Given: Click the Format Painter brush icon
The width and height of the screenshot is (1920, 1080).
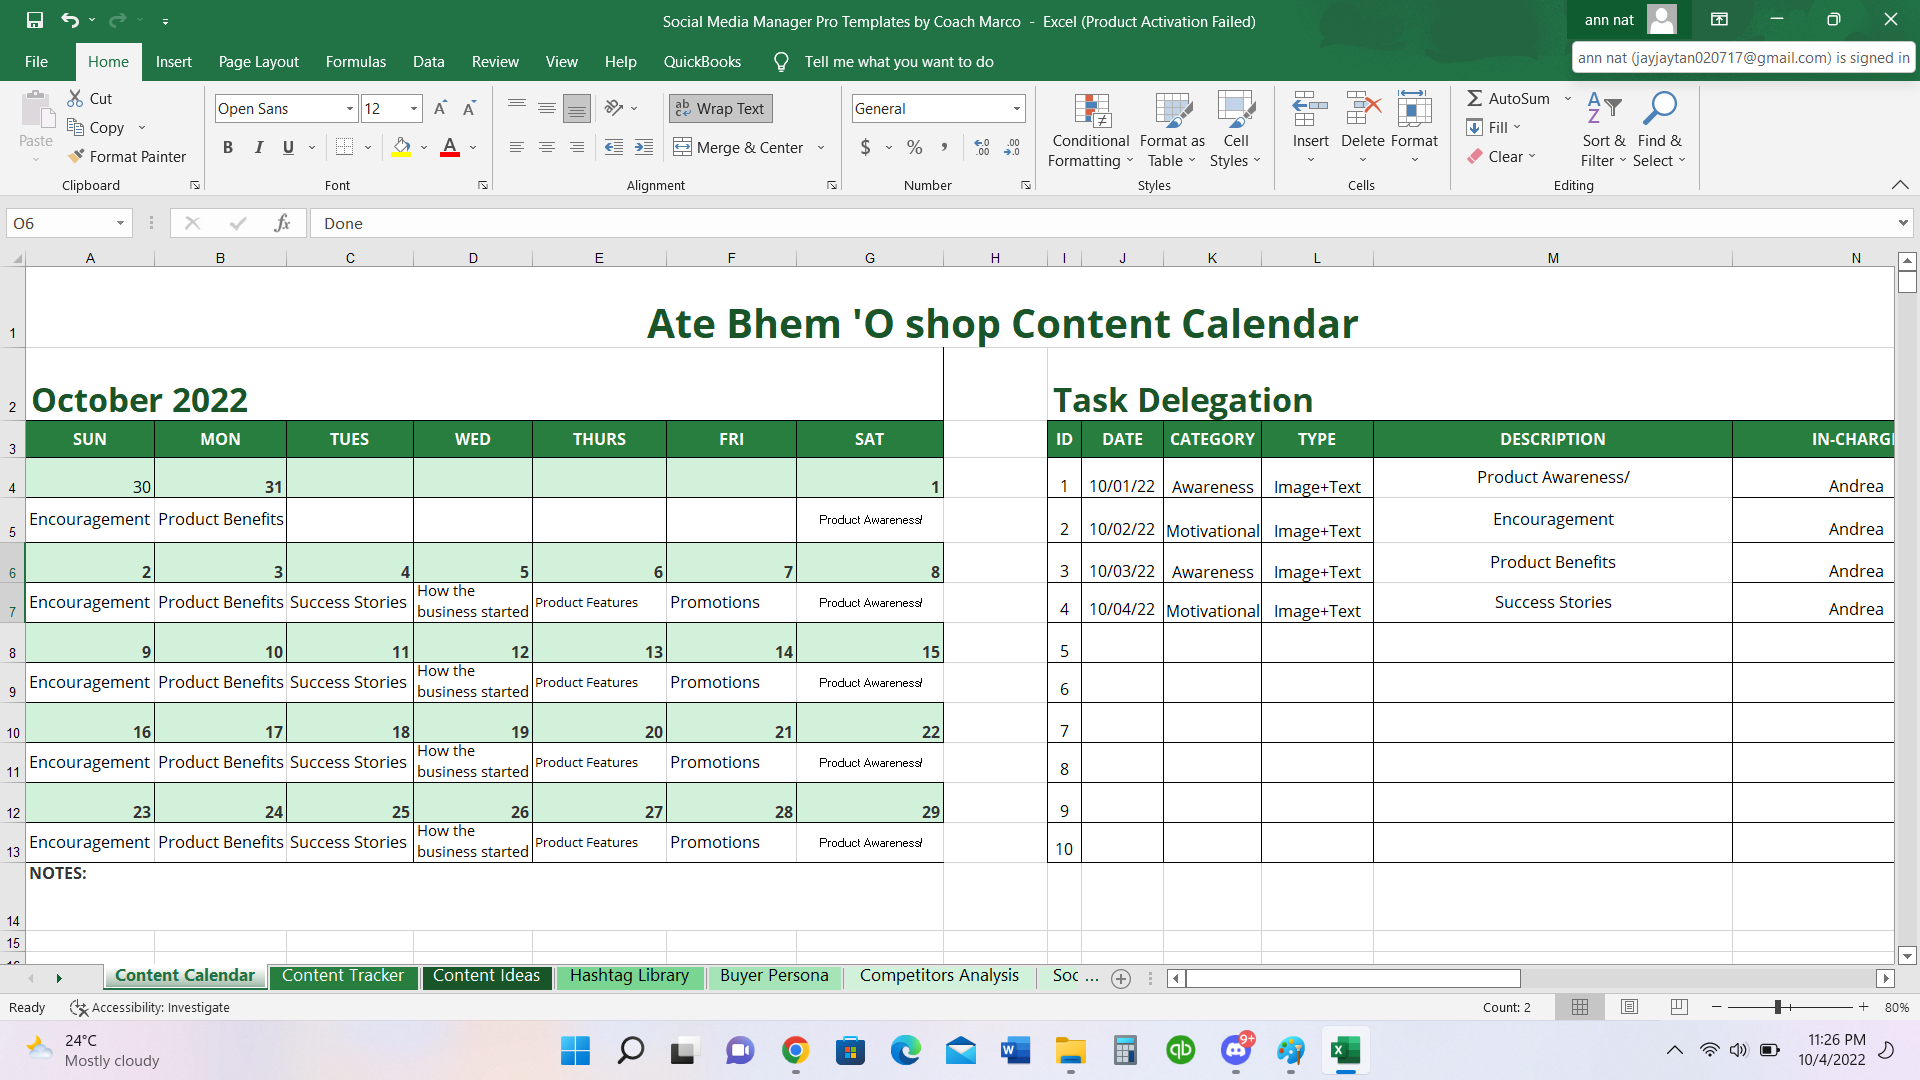Looking at the screenshot, I should (x=76, y=156).
